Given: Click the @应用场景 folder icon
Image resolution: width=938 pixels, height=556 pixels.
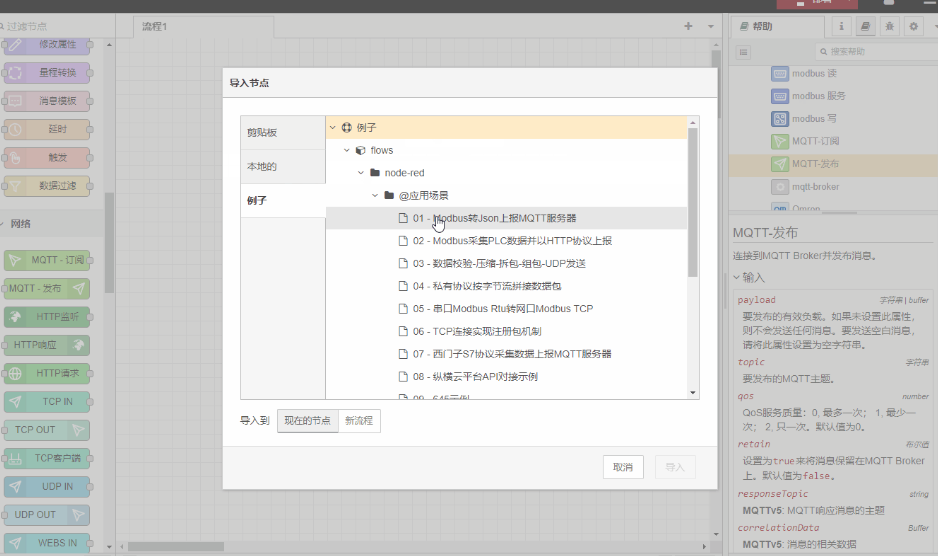Looking at the screenshot, I should 389,195.
